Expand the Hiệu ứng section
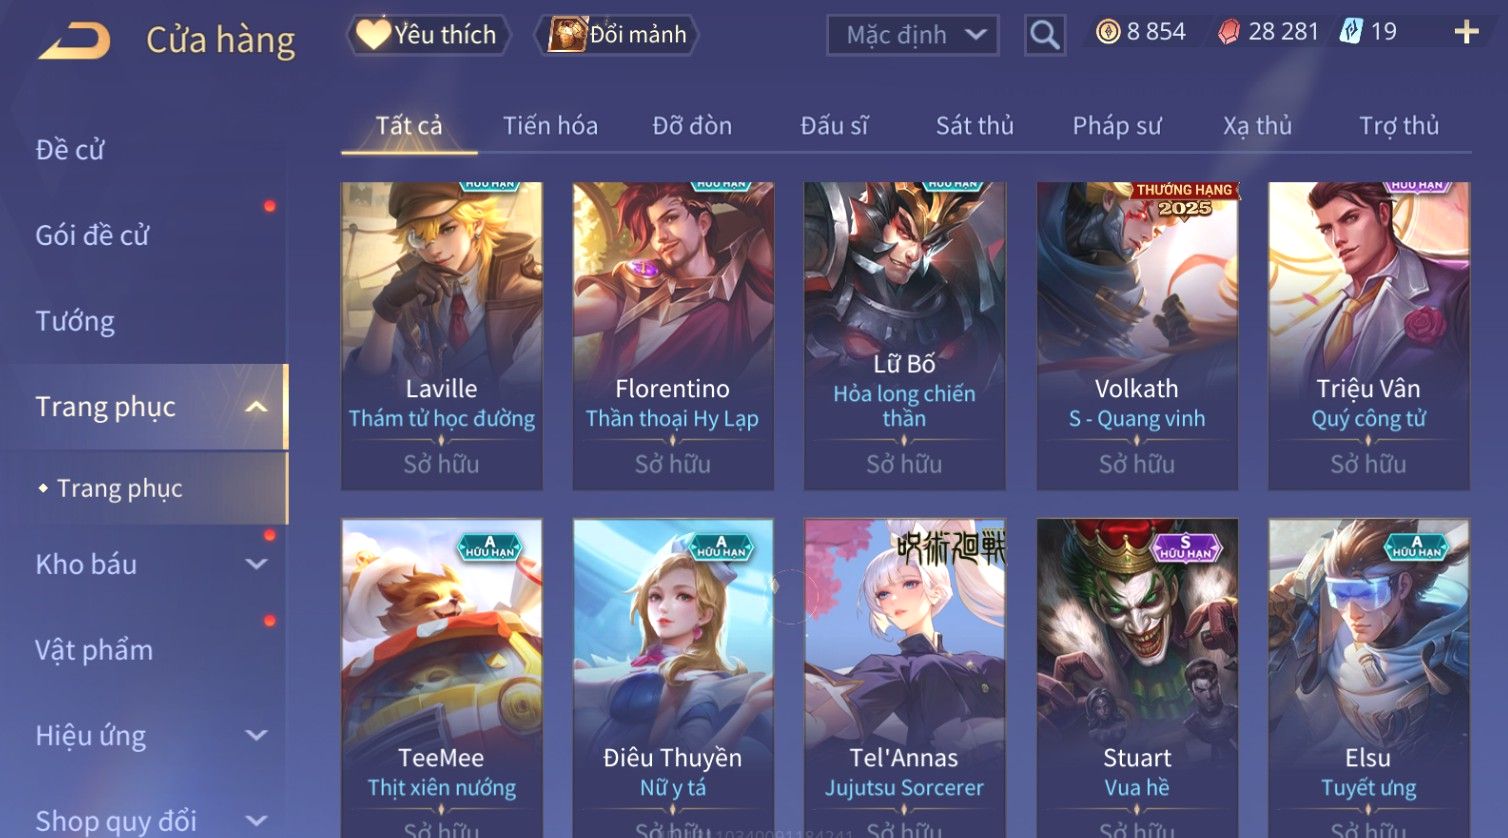 pyautogui.click(x=256, y=735)
